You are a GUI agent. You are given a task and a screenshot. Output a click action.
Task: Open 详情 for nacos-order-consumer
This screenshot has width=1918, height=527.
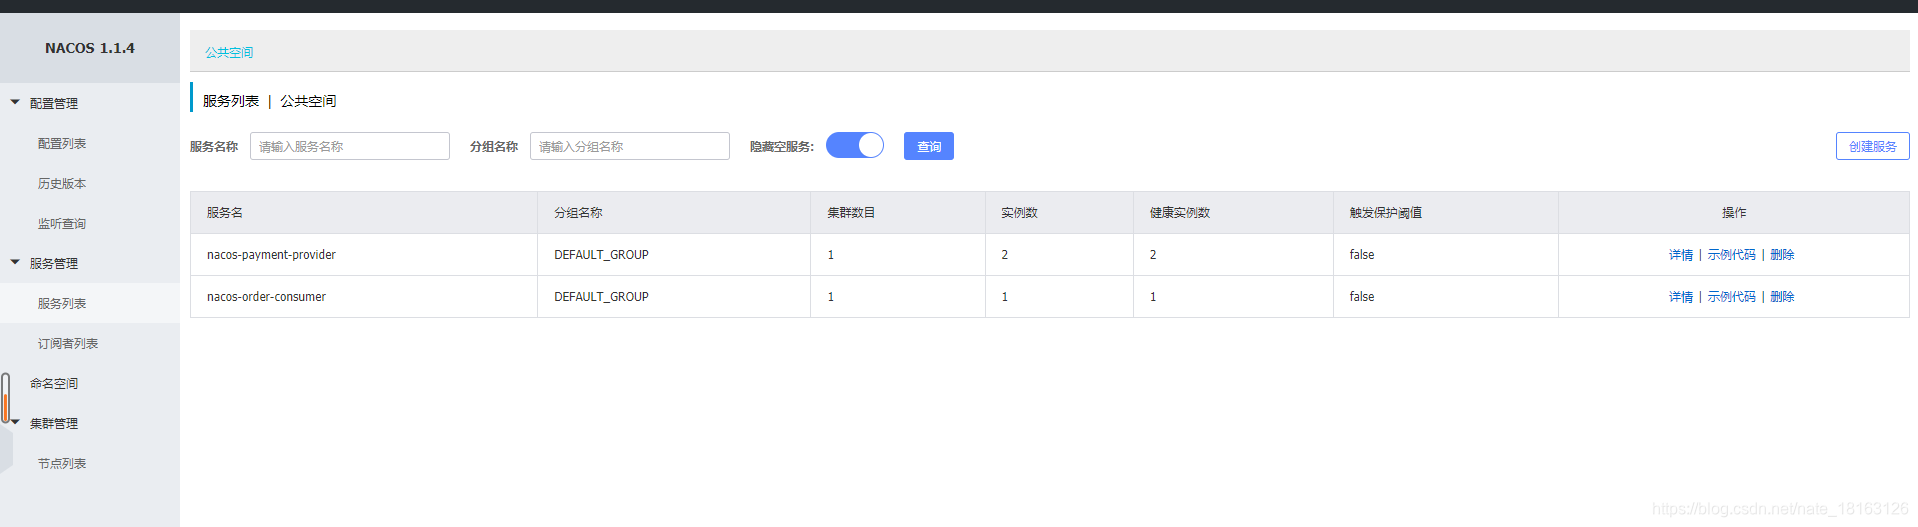[x=1681, y=297]
